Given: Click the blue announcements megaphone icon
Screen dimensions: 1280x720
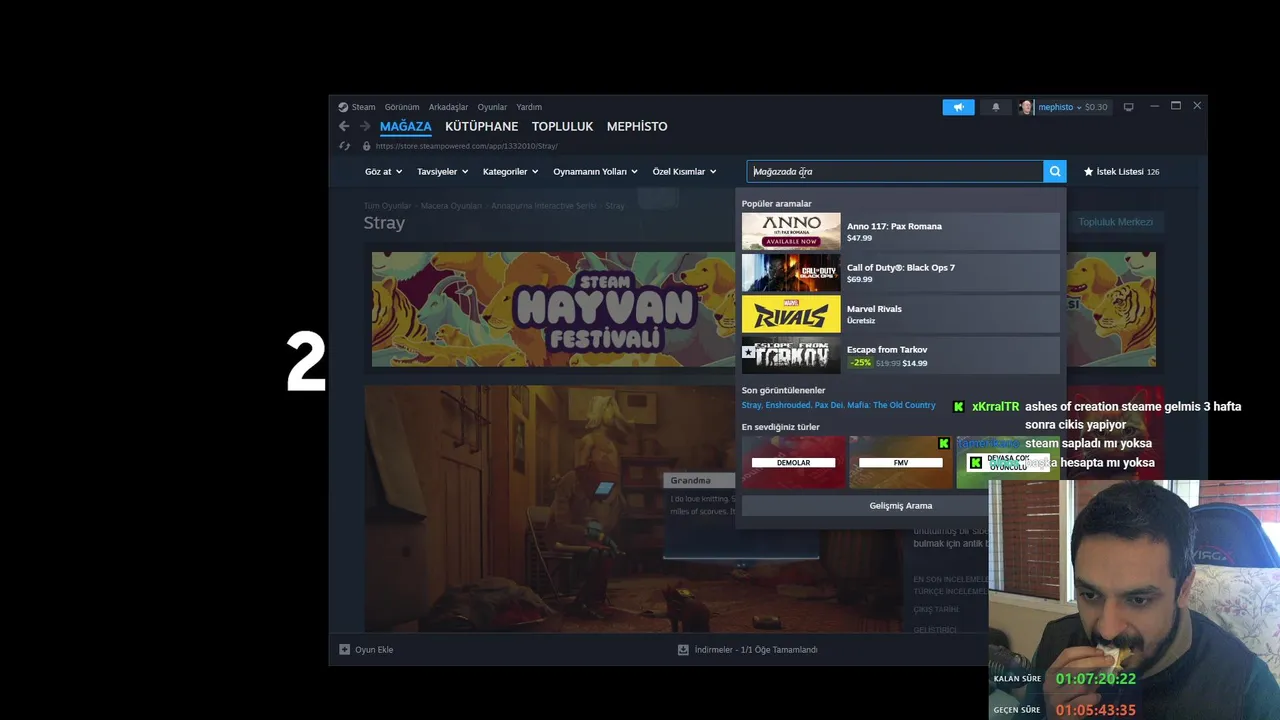Looking at the screenshot, I should coord(958,107).
